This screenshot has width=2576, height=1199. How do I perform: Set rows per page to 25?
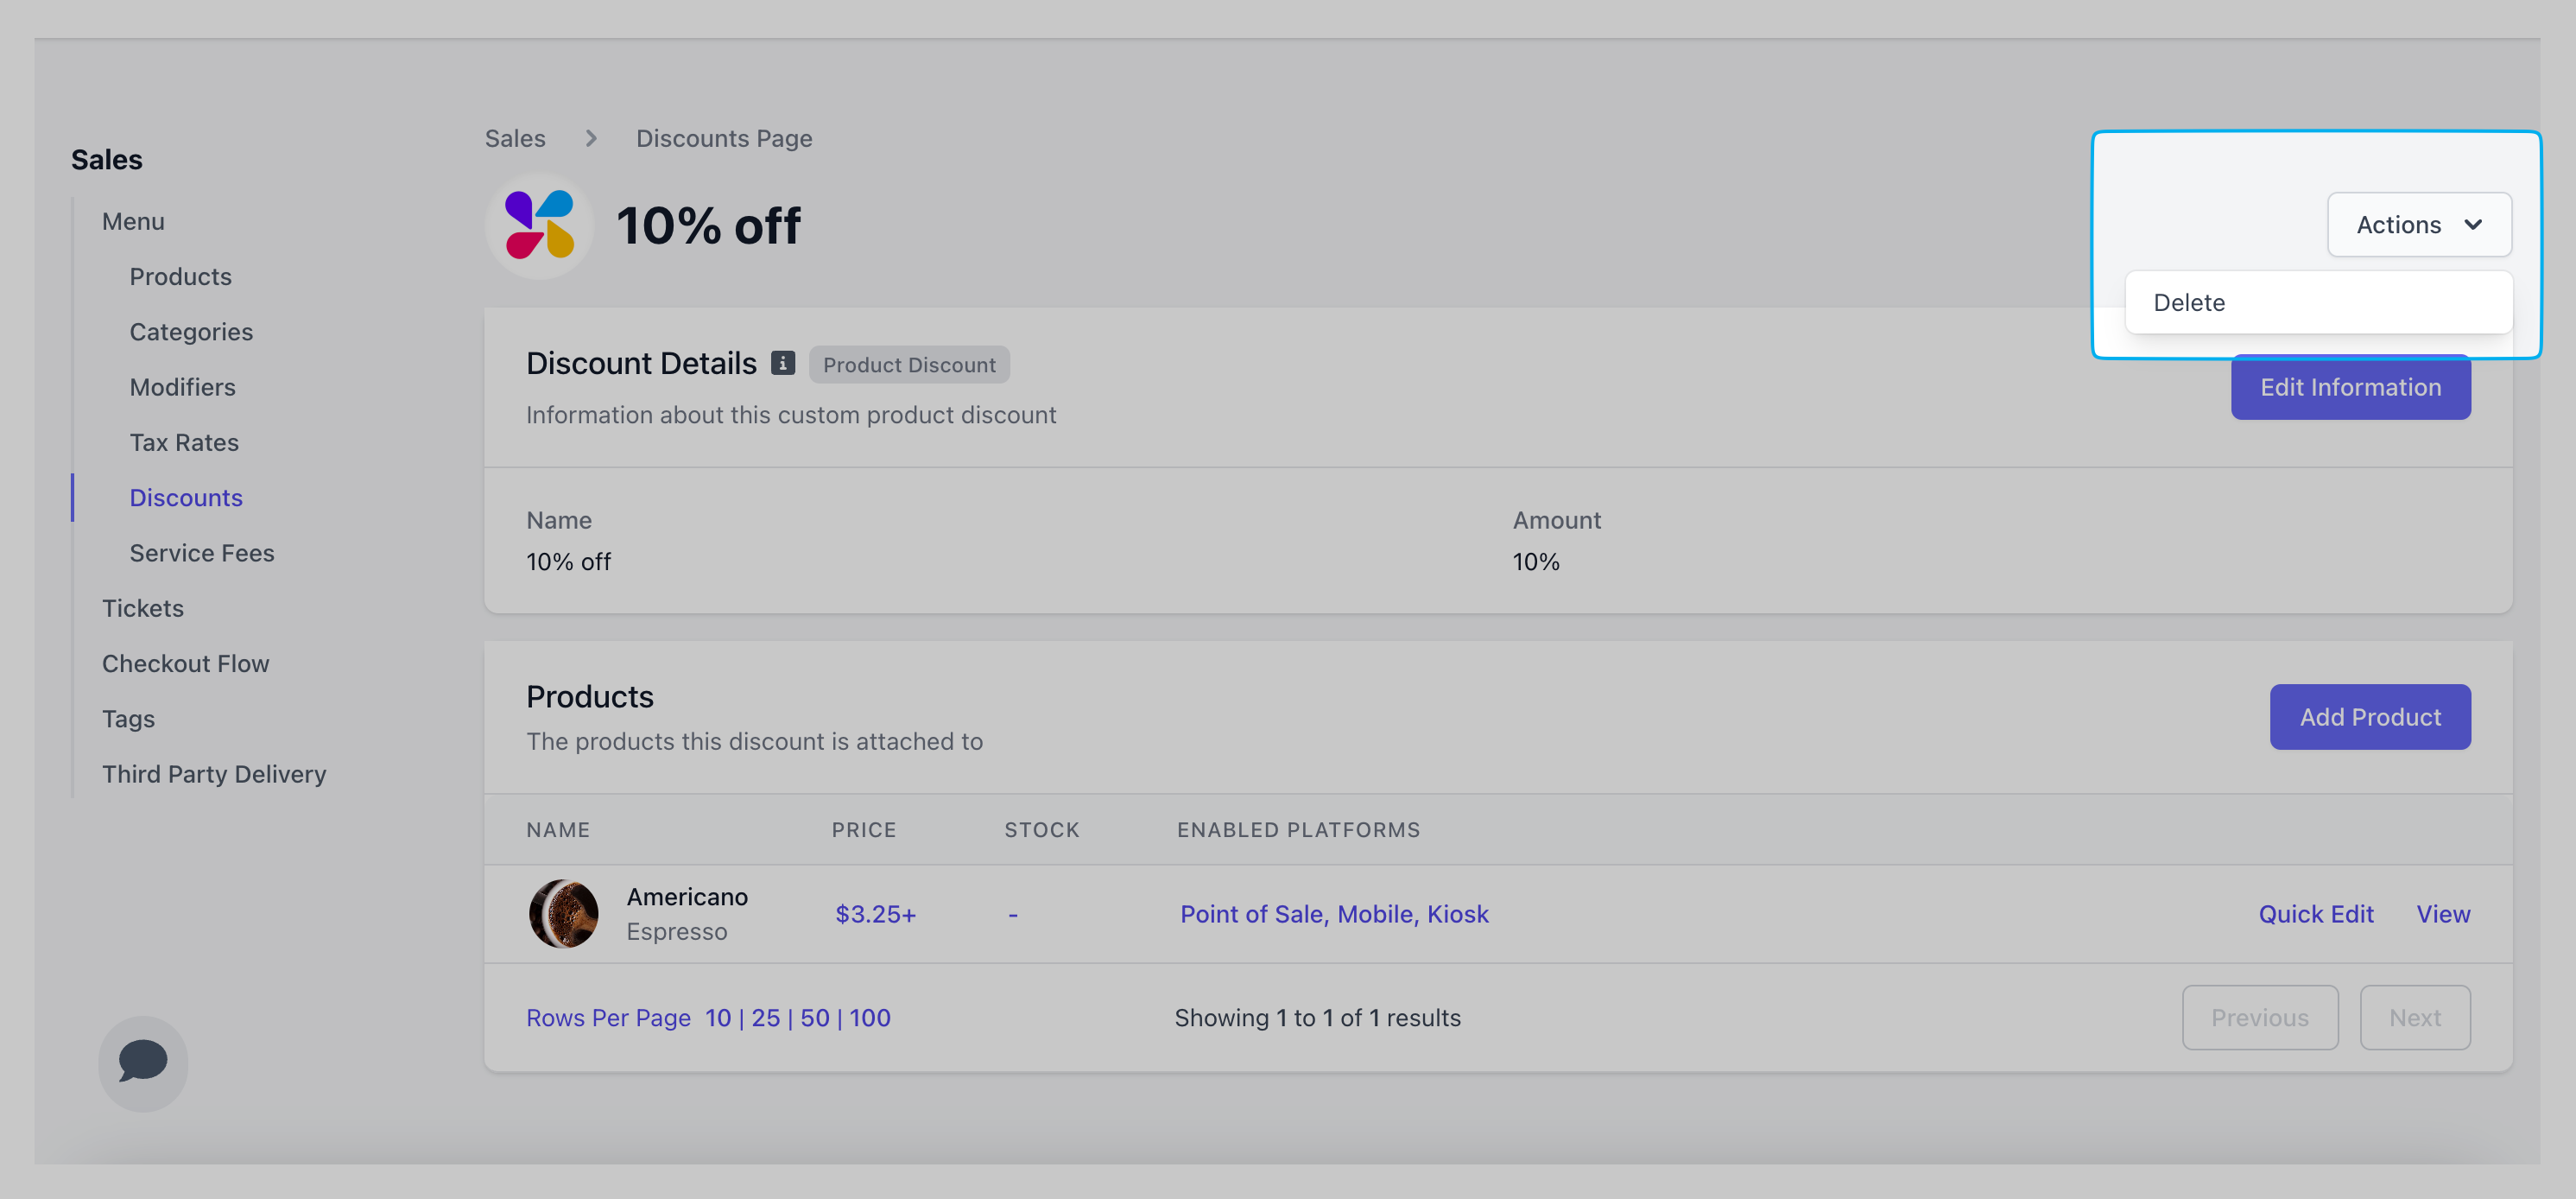pyautogui.click(x=765, y=1018)
